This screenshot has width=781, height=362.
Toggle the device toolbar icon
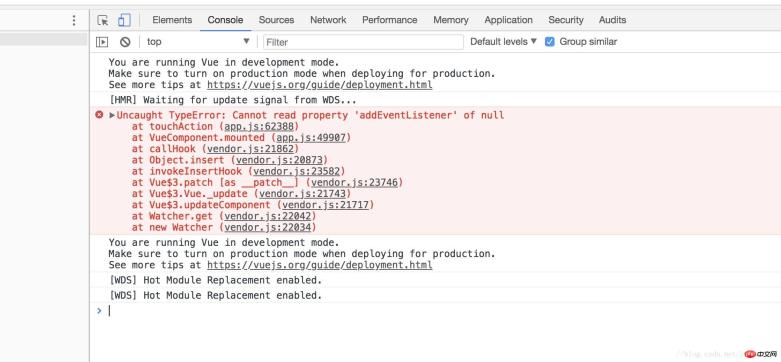(x=124, y=20)
